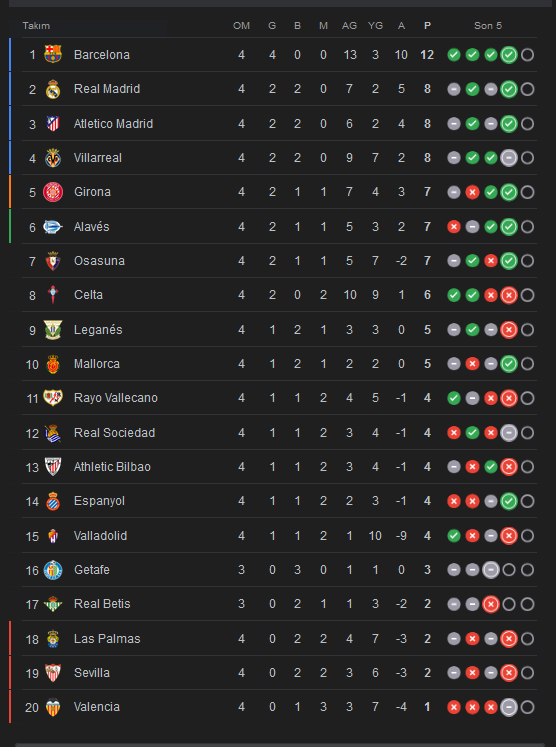556x747 pixels.
Task: Click Mallorca's highlighted latest win indicator
Action: pos(509,363)
